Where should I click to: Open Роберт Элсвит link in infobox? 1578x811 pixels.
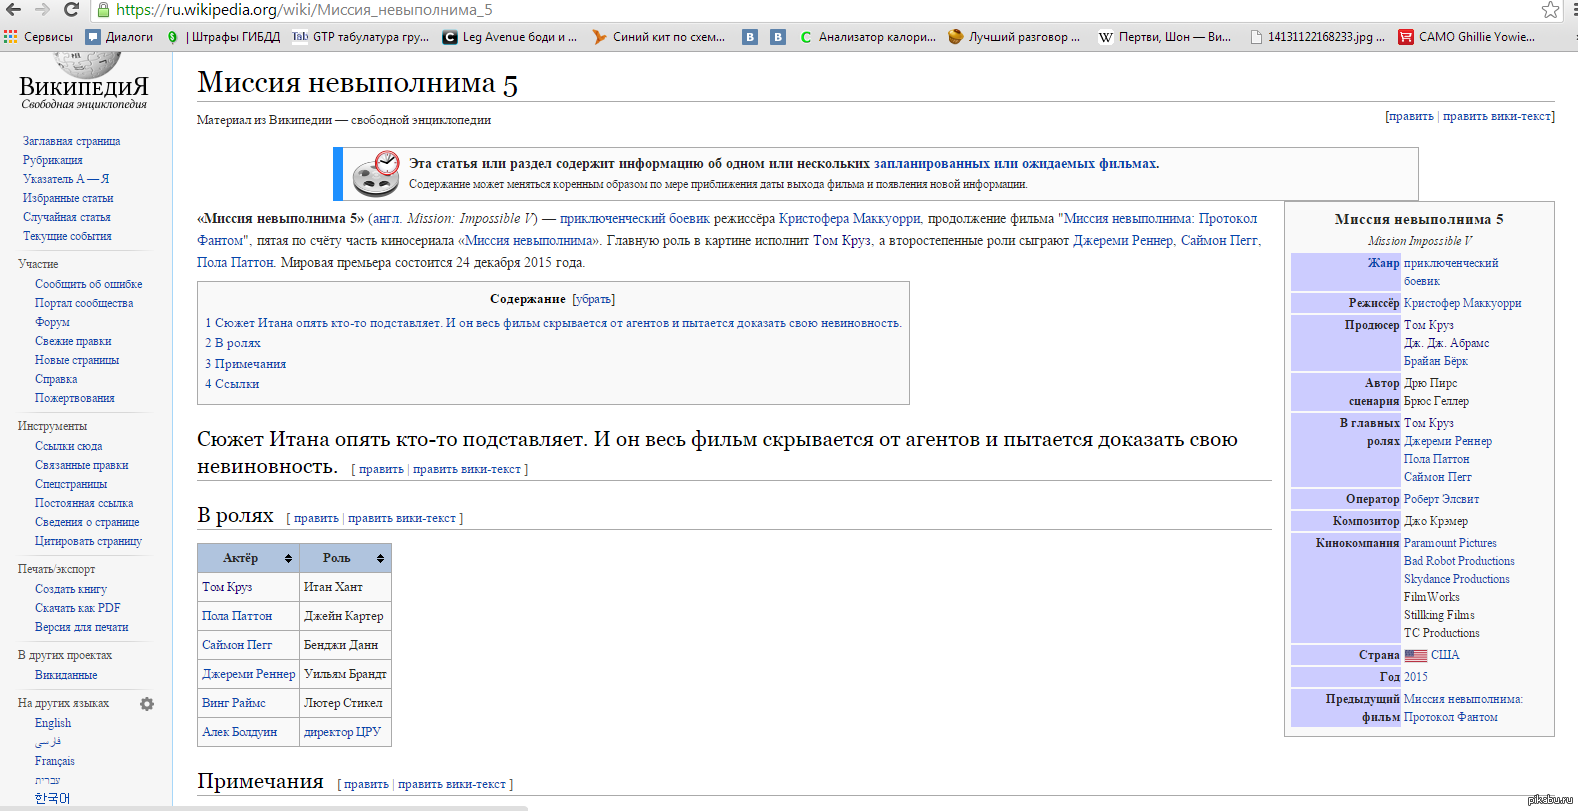point(1441,499)
